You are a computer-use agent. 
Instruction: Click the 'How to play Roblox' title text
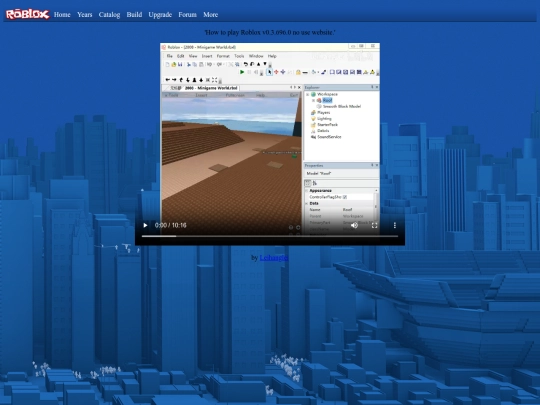point(270,32)
